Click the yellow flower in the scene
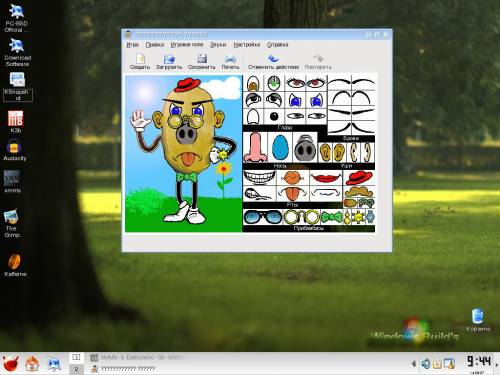 224,169
